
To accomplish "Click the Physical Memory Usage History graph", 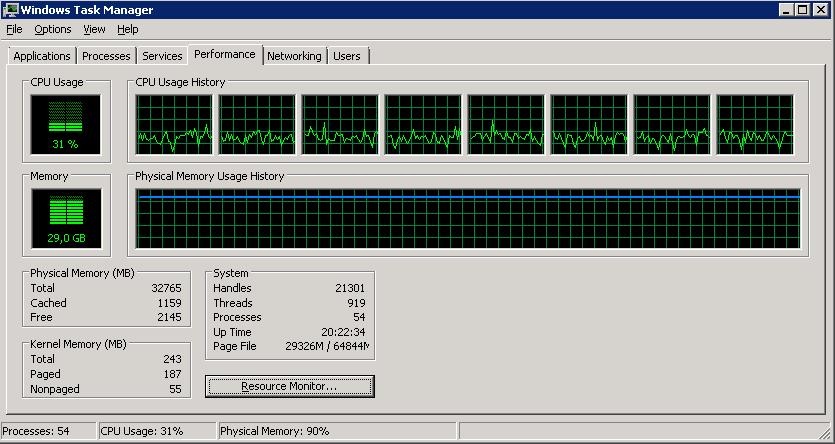I will (x=468, y=218).
